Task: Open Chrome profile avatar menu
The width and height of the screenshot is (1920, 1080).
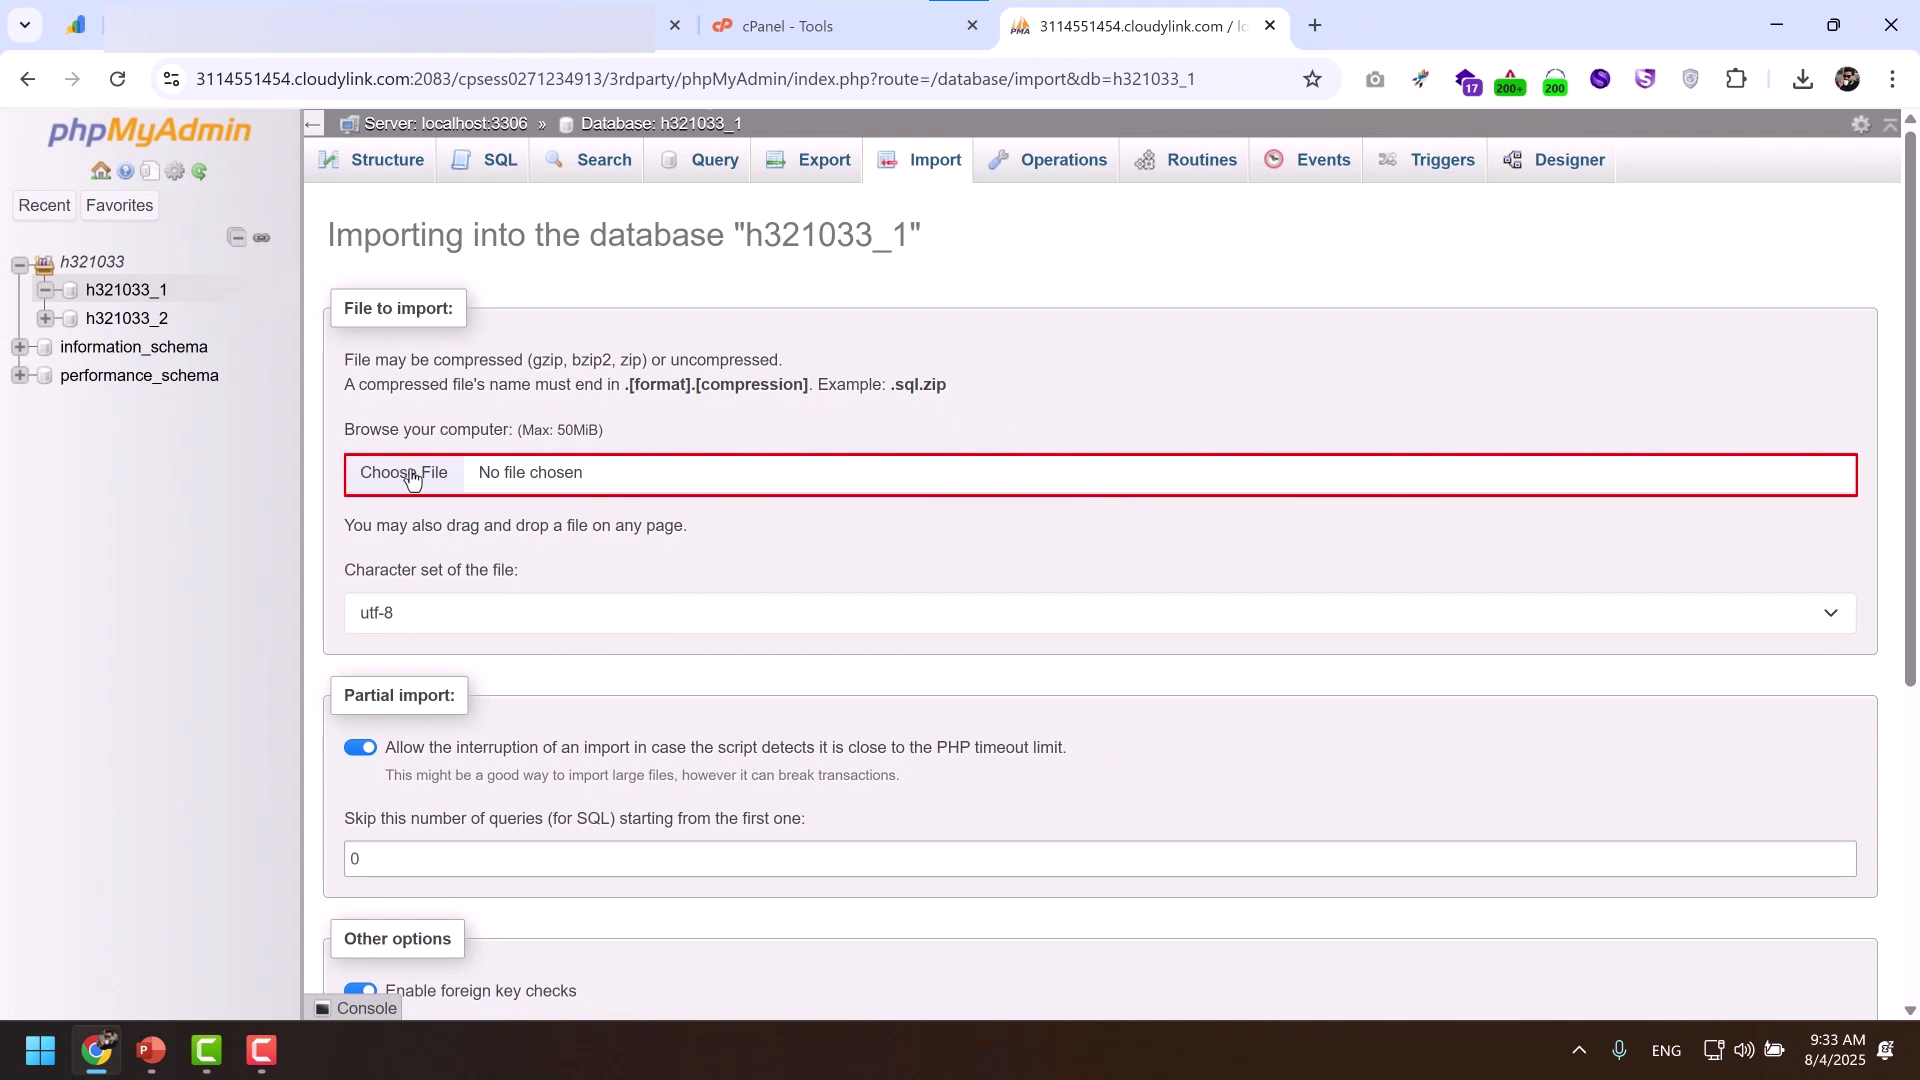Action: (1847, 79)
